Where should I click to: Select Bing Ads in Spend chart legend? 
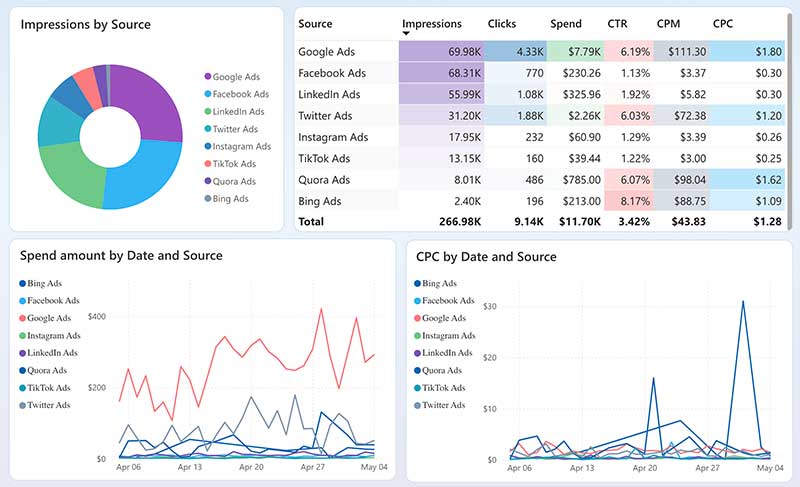(x=40, y=283)
